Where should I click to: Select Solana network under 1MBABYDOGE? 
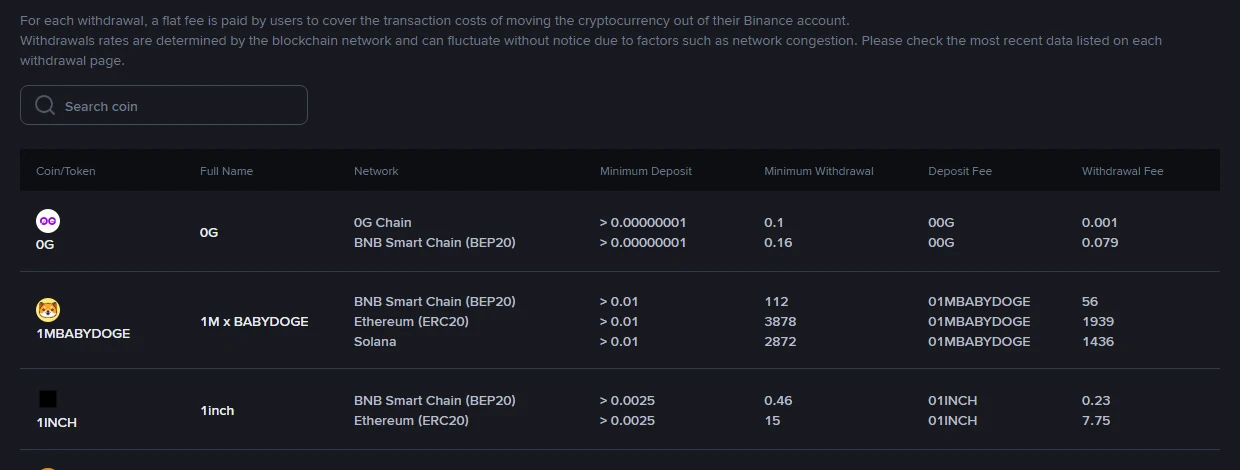tap(375, 341)
